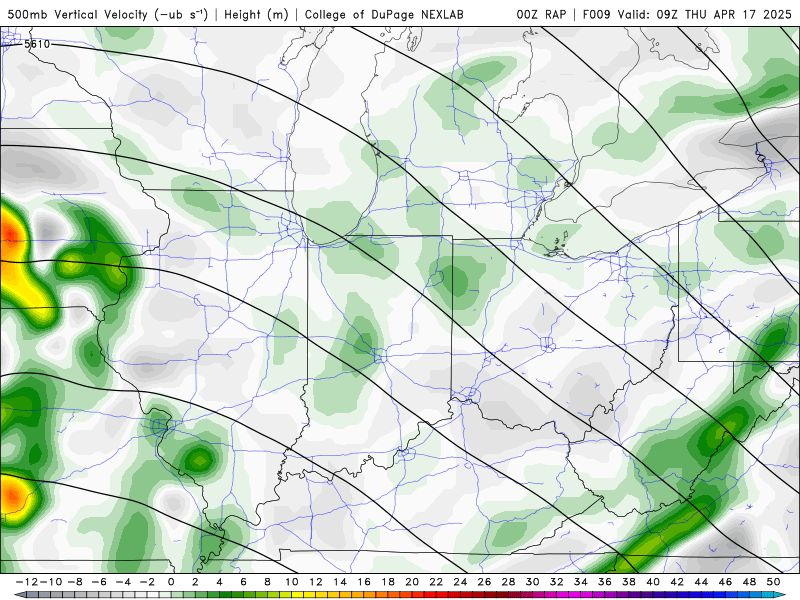
Task: Click the "48" color scale value
Action: (750, 582)
